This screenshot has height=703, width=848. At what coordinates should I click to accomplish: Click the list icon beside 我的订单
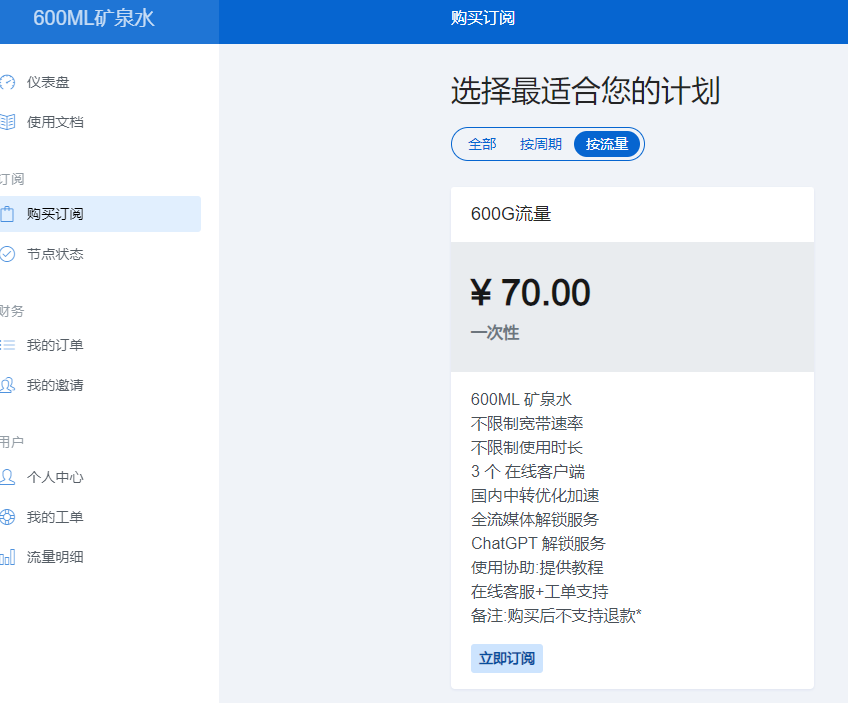coord(7,345)
